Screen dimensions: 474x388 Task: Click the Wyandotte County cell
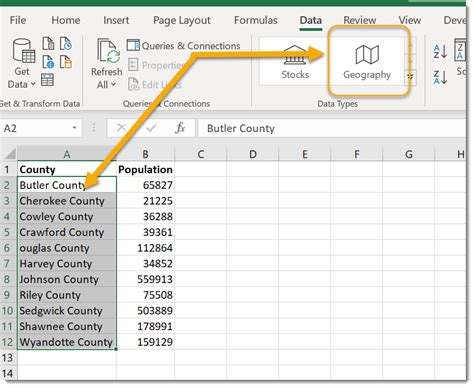coord(67,342)
